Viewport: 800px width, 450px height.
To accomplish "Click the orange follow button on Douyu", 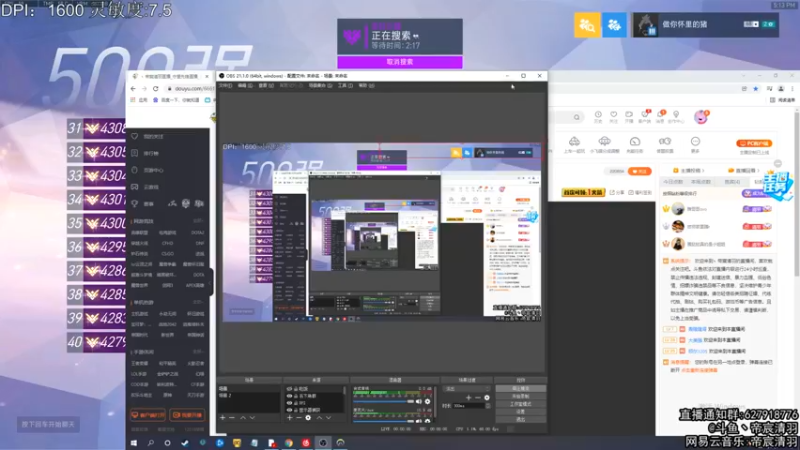I will pos(639,171).
